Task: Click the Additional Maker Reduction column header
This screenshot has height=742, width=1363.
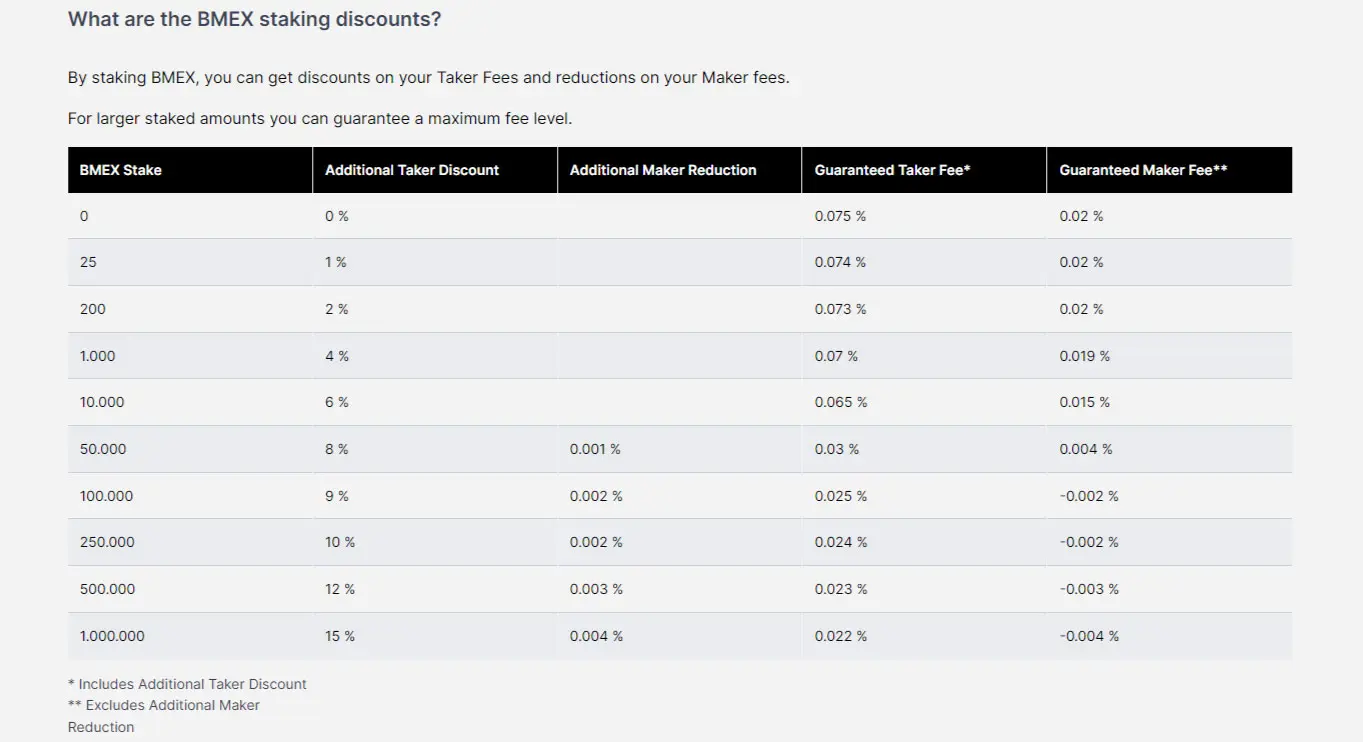Action: point(680,170)
